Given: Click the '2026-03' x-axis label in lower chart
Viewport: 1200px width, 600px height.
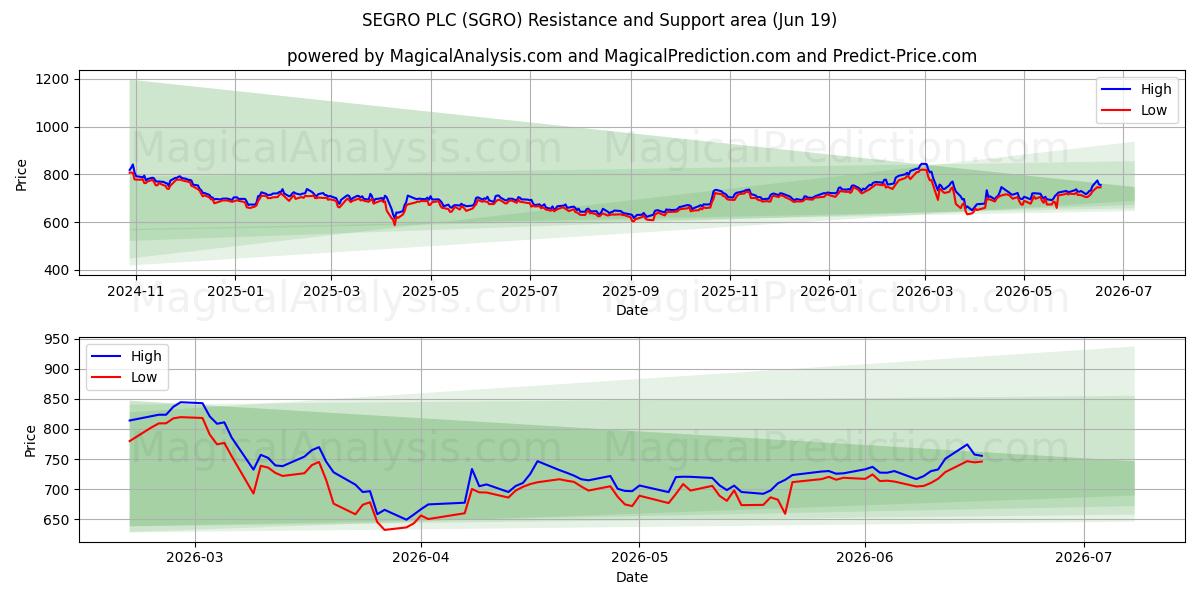Looking at the screenshot, I should tap(195, 558).
